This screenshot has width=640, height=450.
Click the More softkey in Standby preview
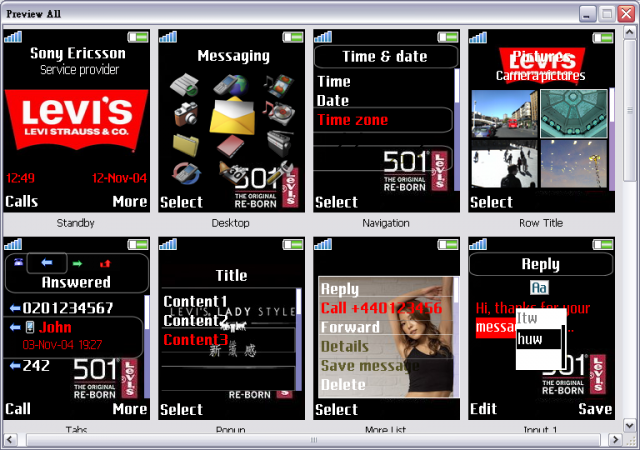tap(130, 201)
